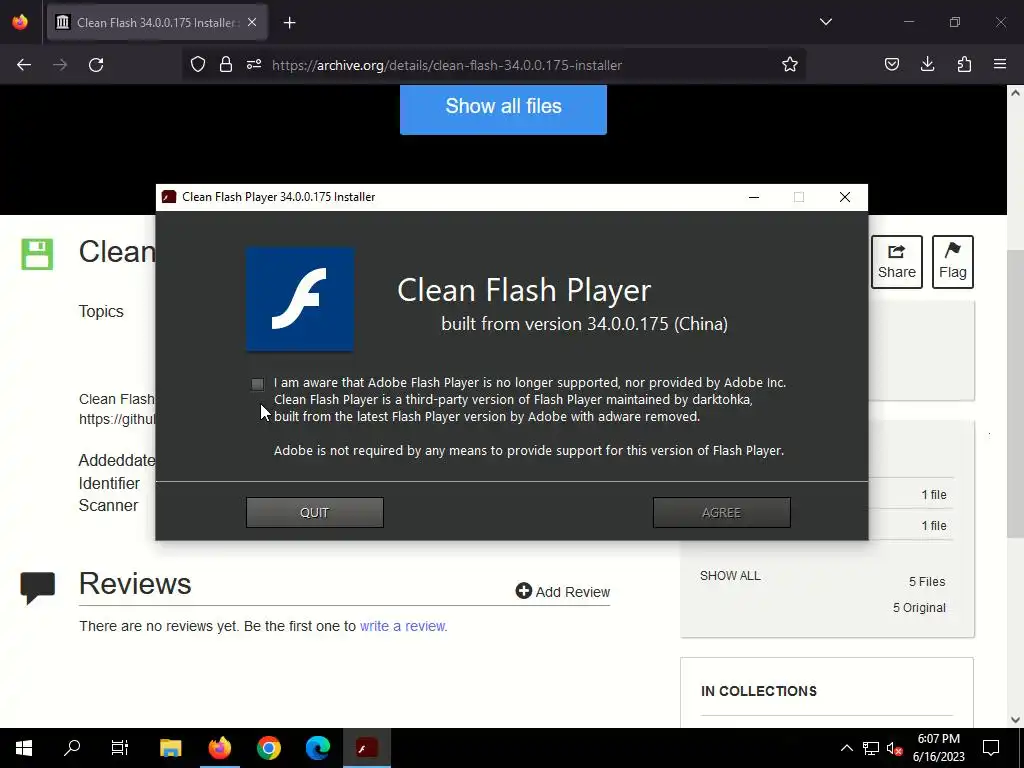Click SHOW ALL in download options
1024x768 pixels.
pos(730,576)
